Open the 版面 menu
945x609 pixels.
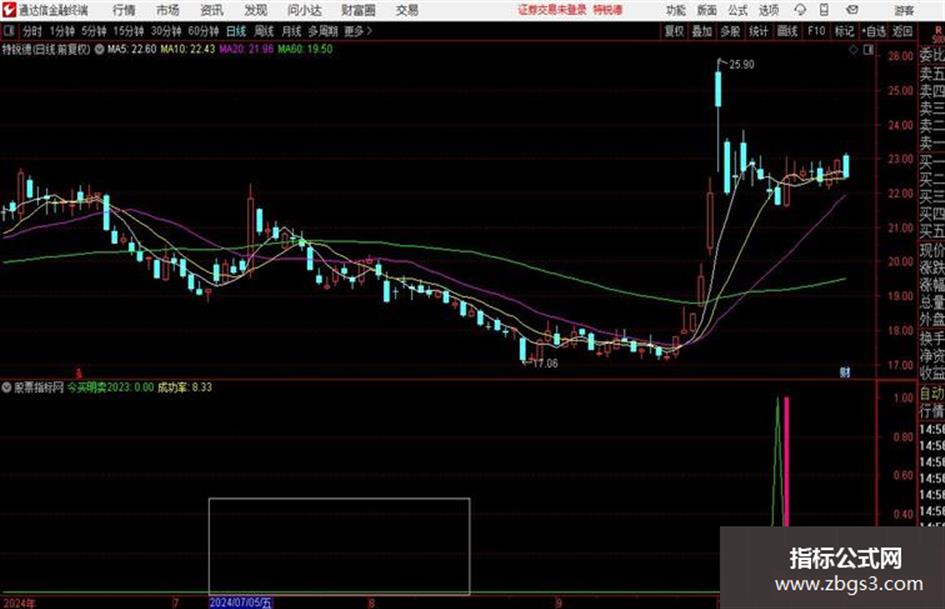pos(707,10)
